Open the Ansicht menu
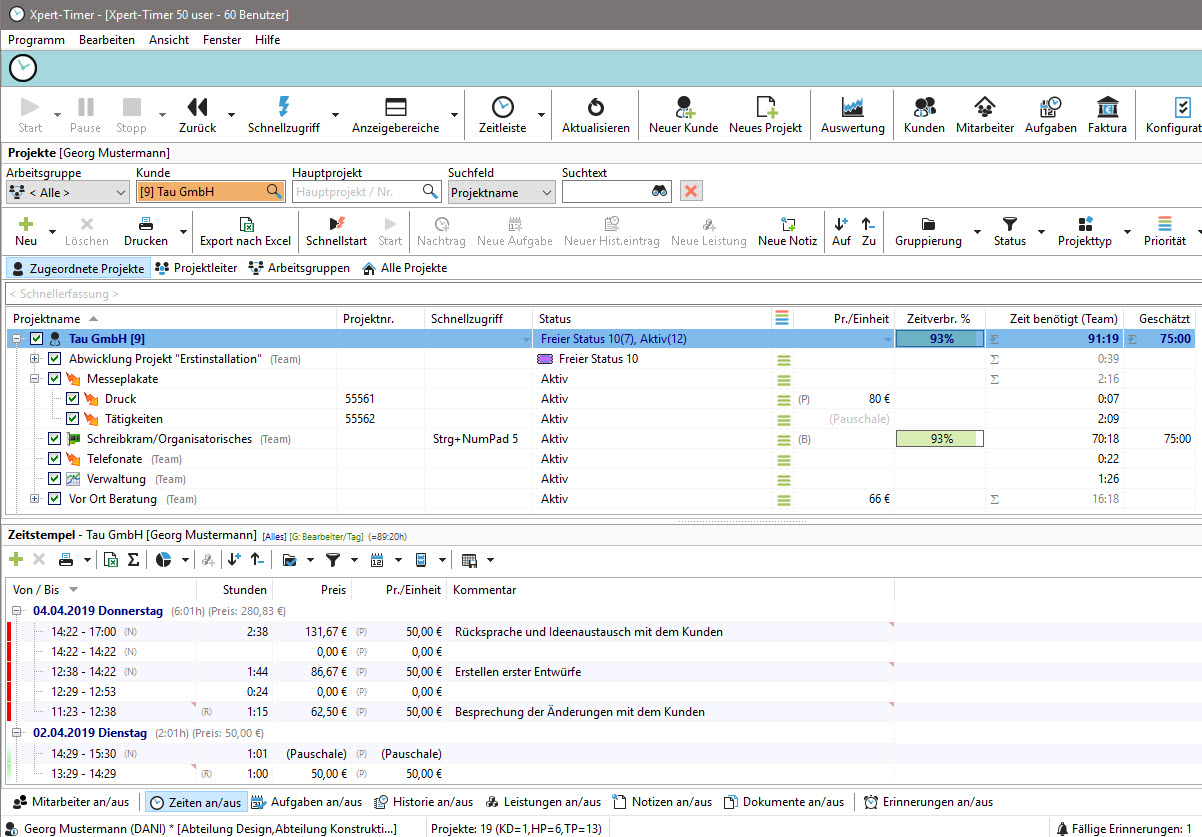The image size is (1202, 837). pyautogui.click(x=169, y=40)
